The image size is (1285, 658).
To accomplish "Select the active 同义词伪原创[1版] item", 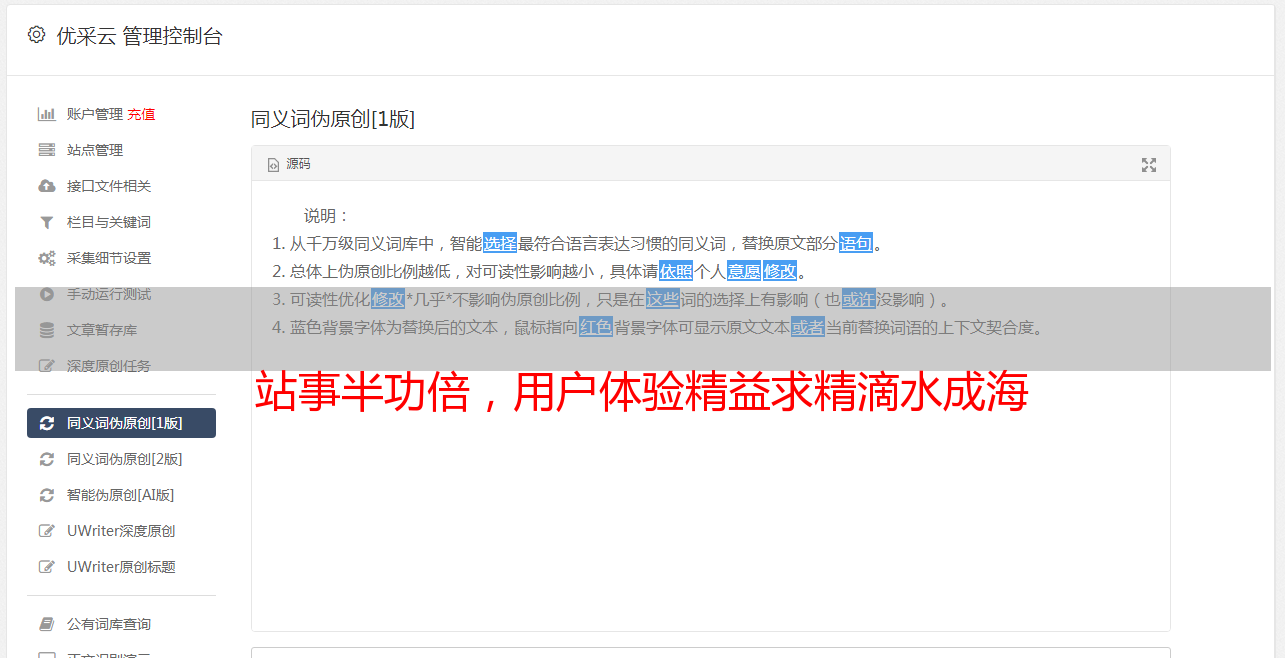I will point(121,423).
